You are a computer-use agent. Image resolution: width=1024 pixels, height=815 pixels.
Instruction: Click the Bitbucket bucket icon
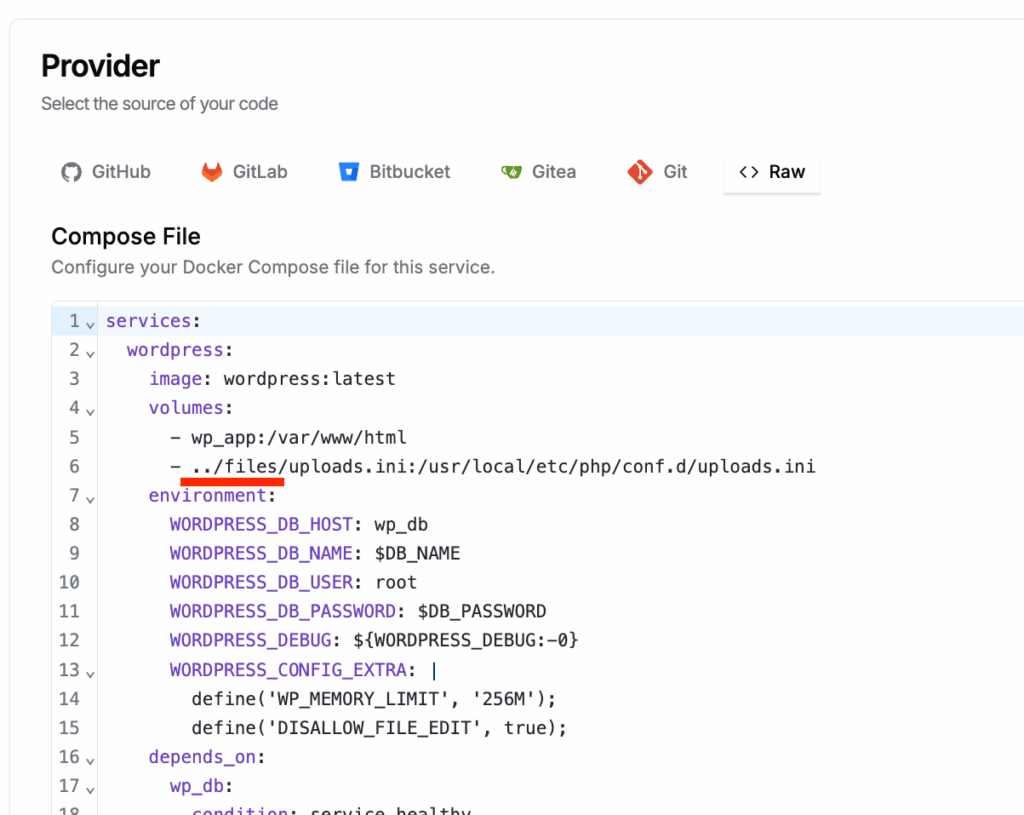pyautogui.click(x=349, y=171)
